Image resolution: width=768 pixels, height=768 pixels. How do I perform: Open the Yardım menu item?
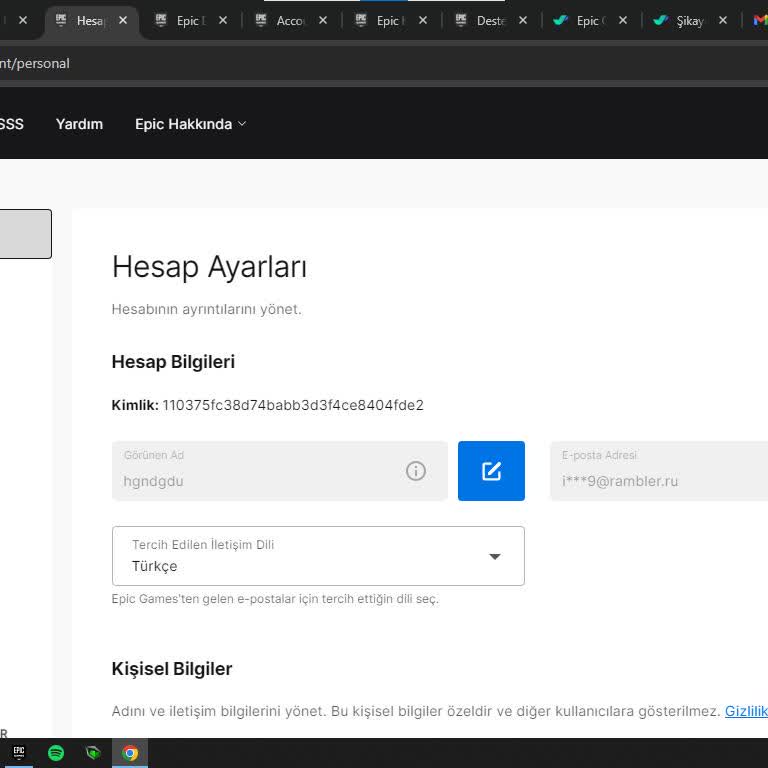click(x=79, y=124)
